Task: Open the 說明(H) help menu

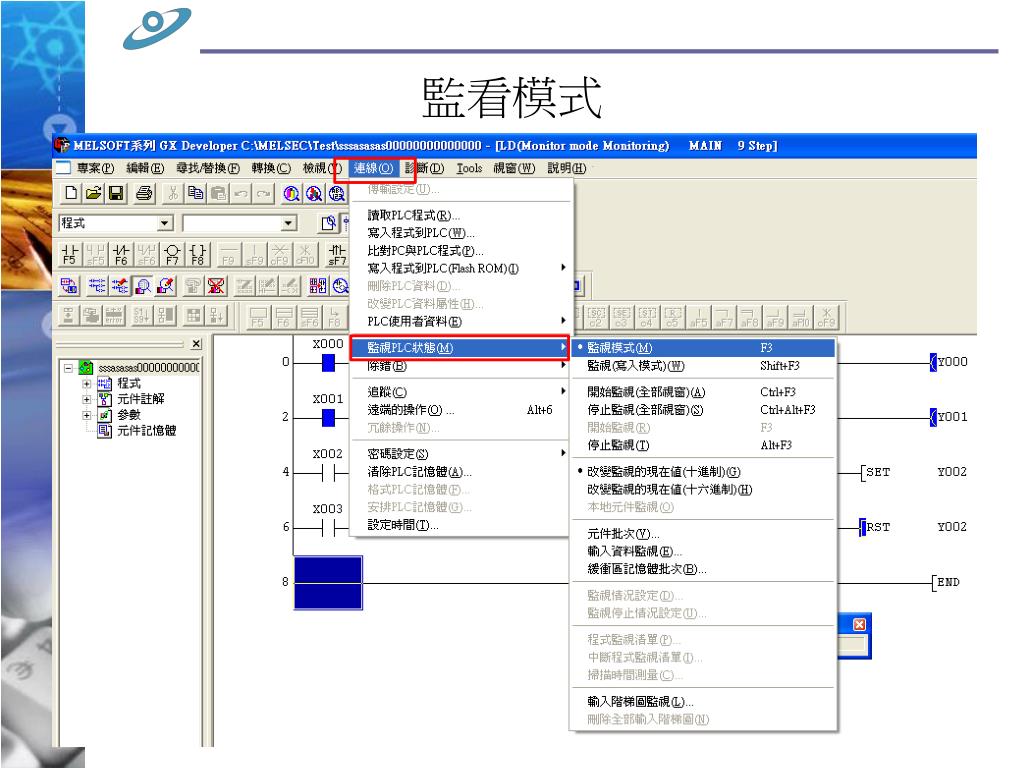Action: click(566, 168)
